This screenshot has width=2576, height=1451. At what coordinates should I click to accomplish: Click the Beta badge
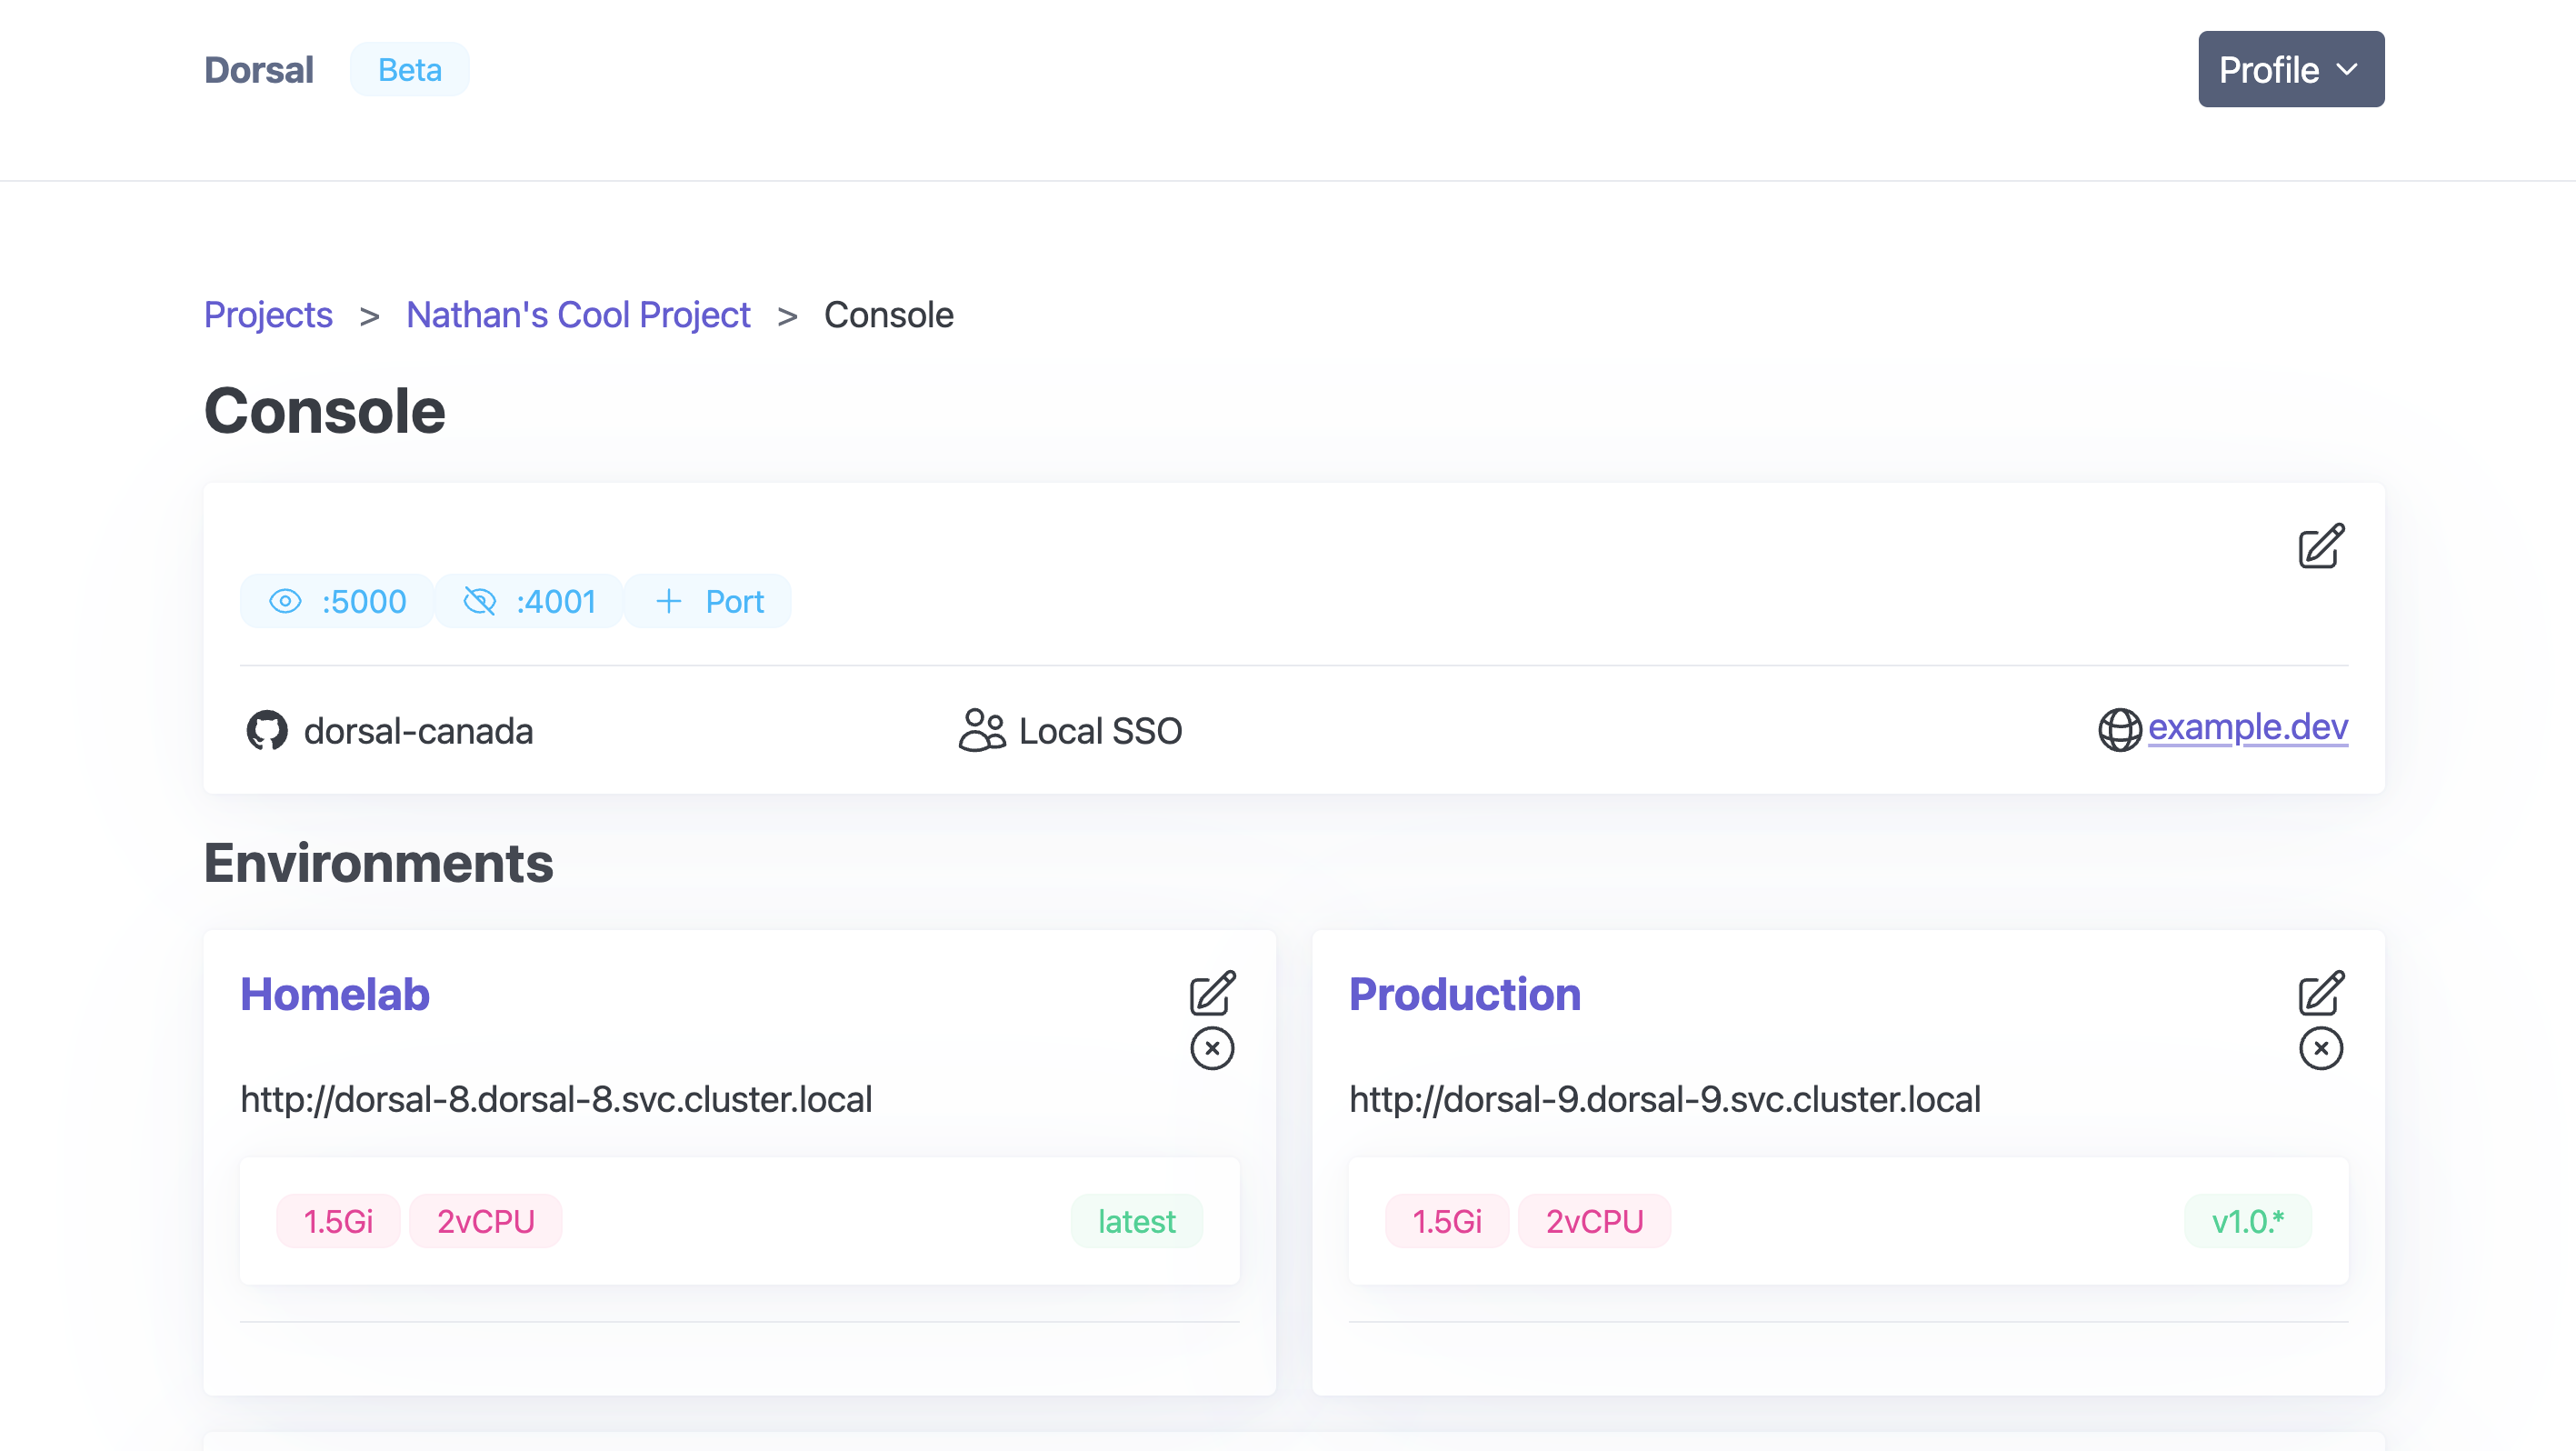click(x=409, y=70)
